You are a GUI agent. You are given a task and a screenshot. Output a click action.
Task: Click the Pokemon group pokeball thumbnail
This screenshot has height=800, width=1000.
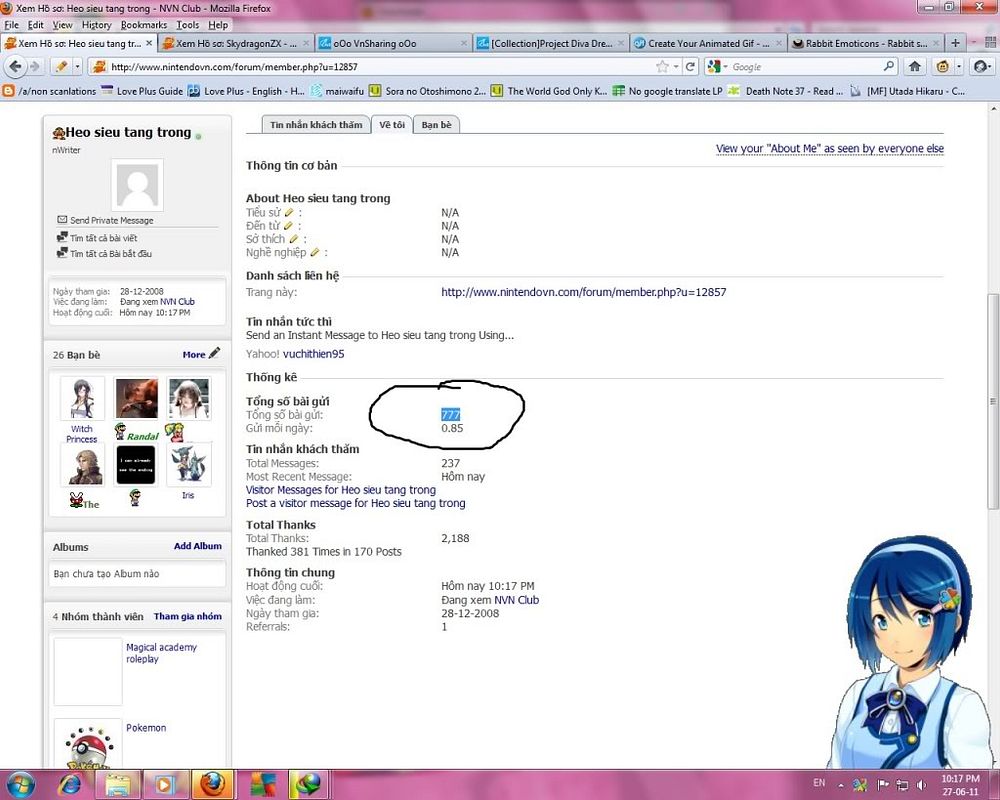click(x=88, y=744)
